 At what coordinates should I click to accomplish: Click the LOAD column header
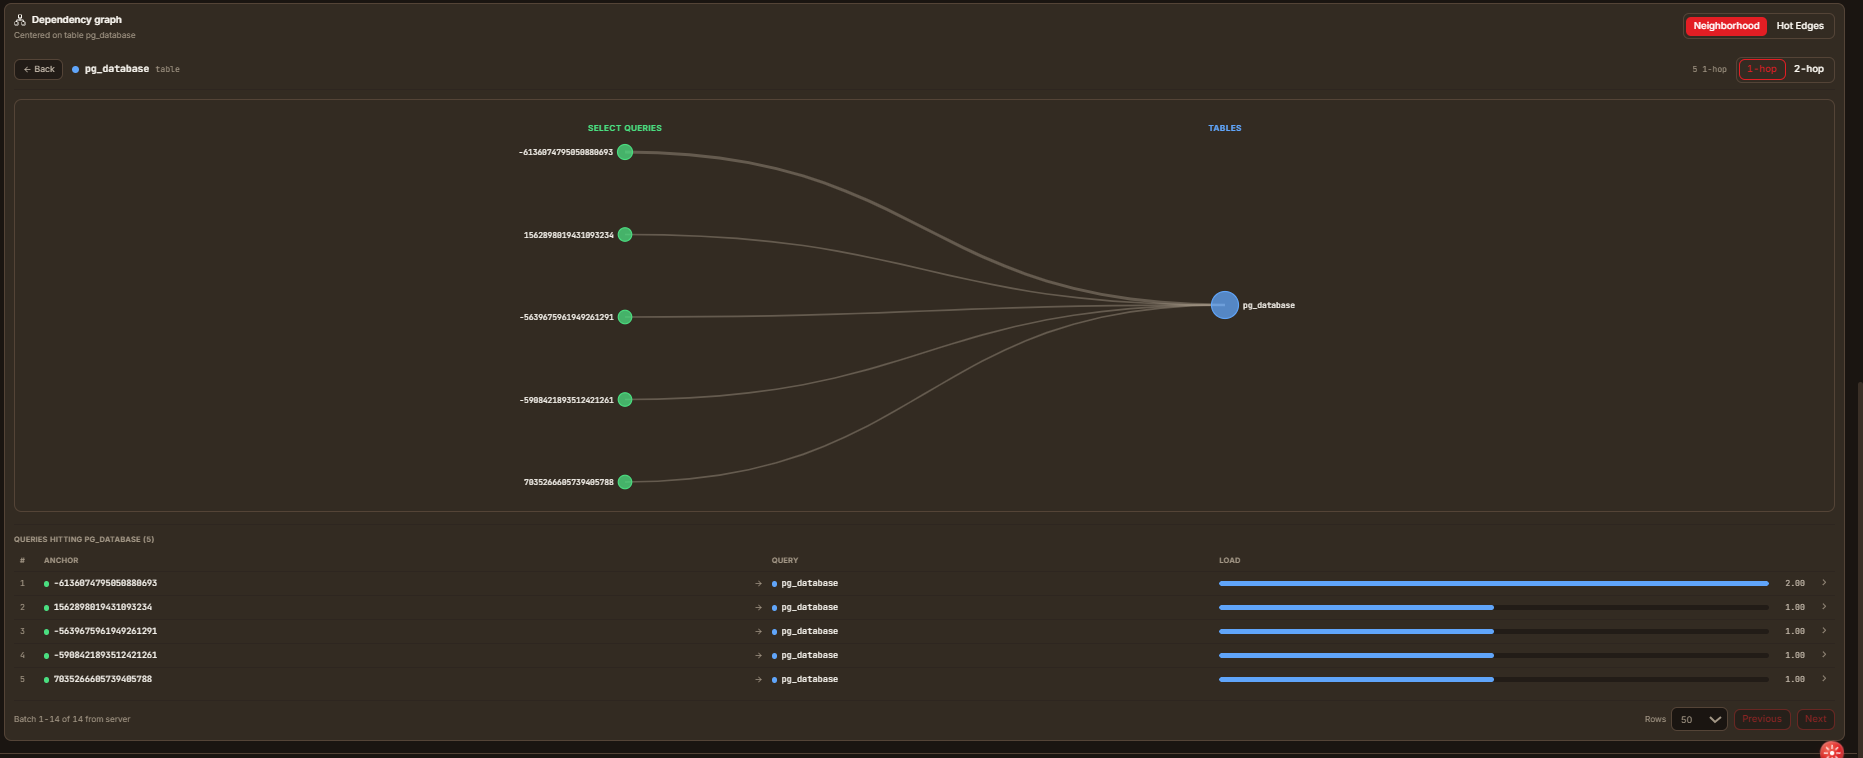pos(1229,560)
